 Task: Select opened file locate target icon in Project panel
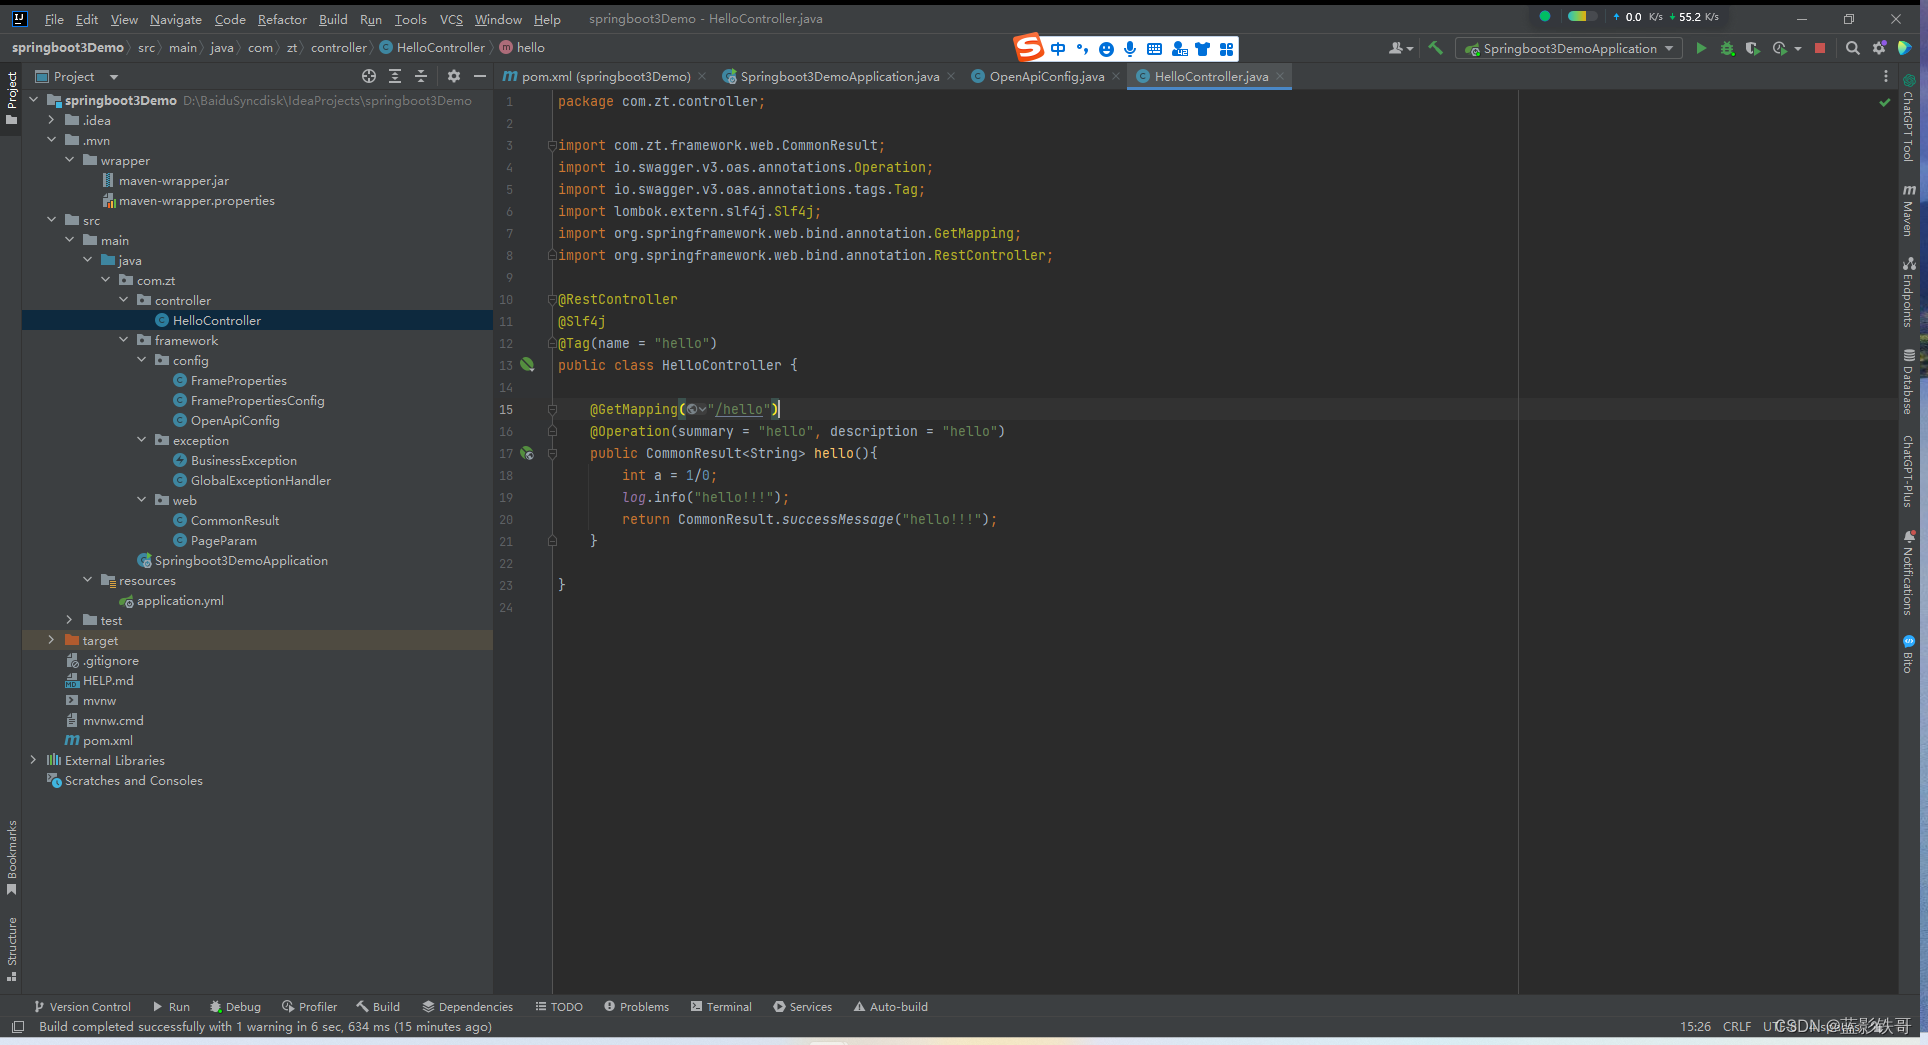[369, 76]
